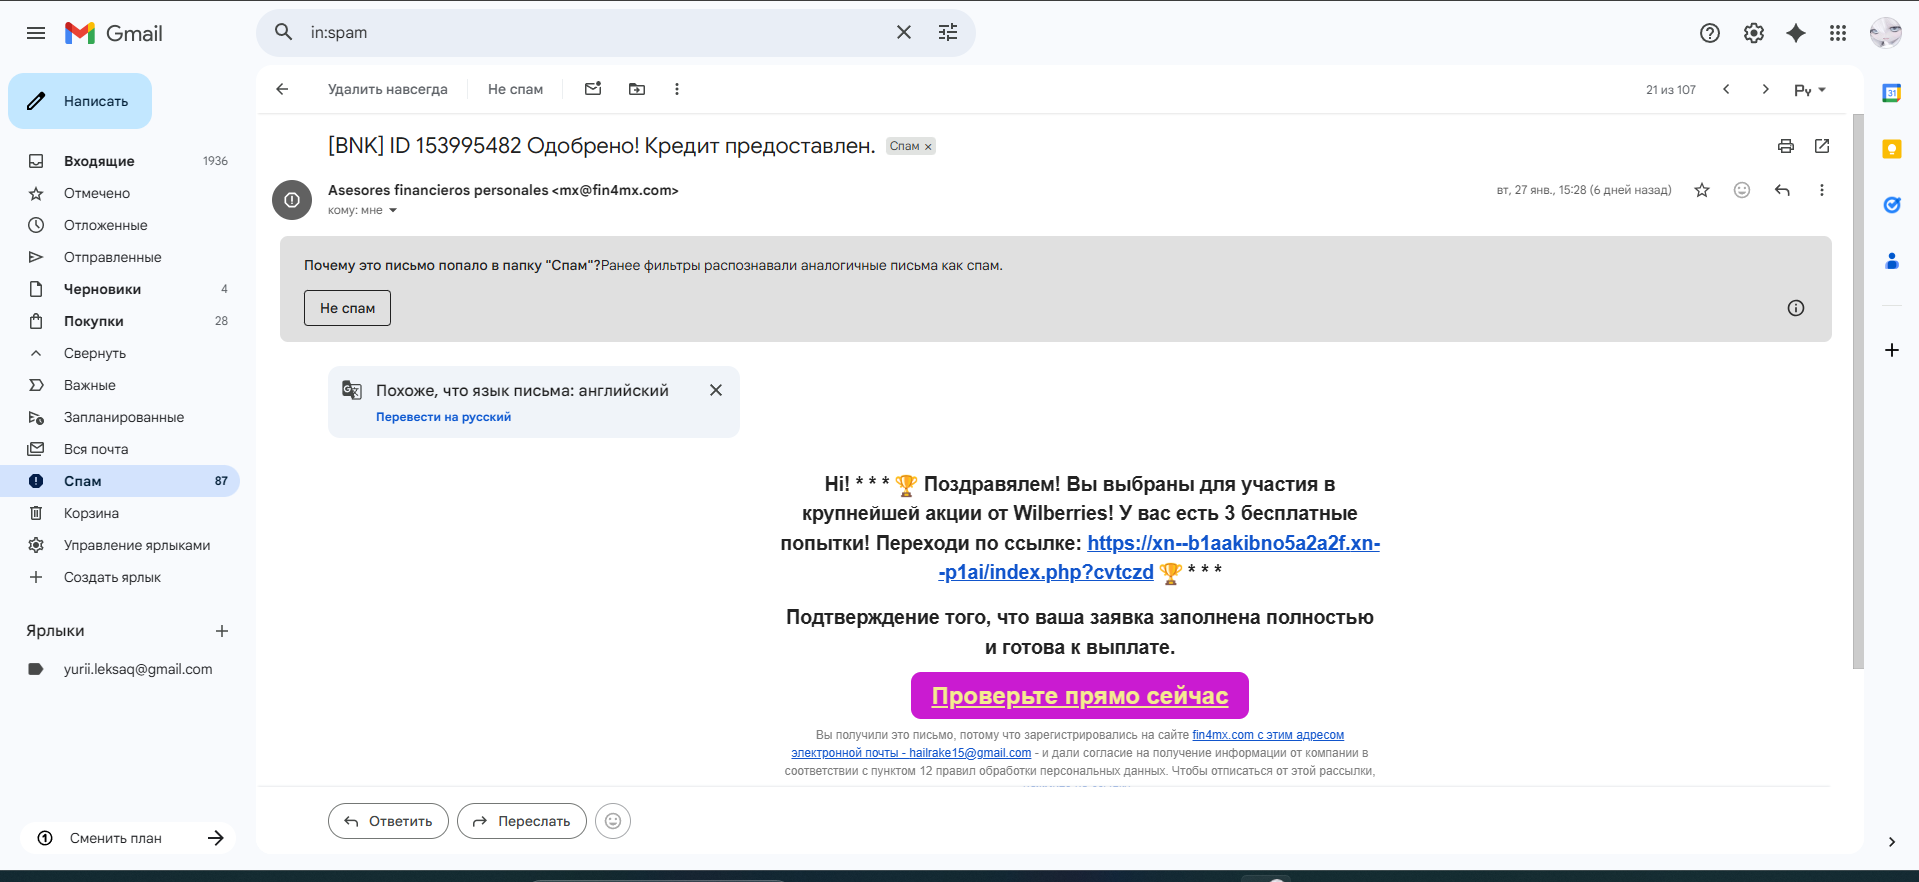Open the xn--b1aakibno5a2a2f link in email
This screenshot has height=882, width=1919.
[x=1160, y=557]
